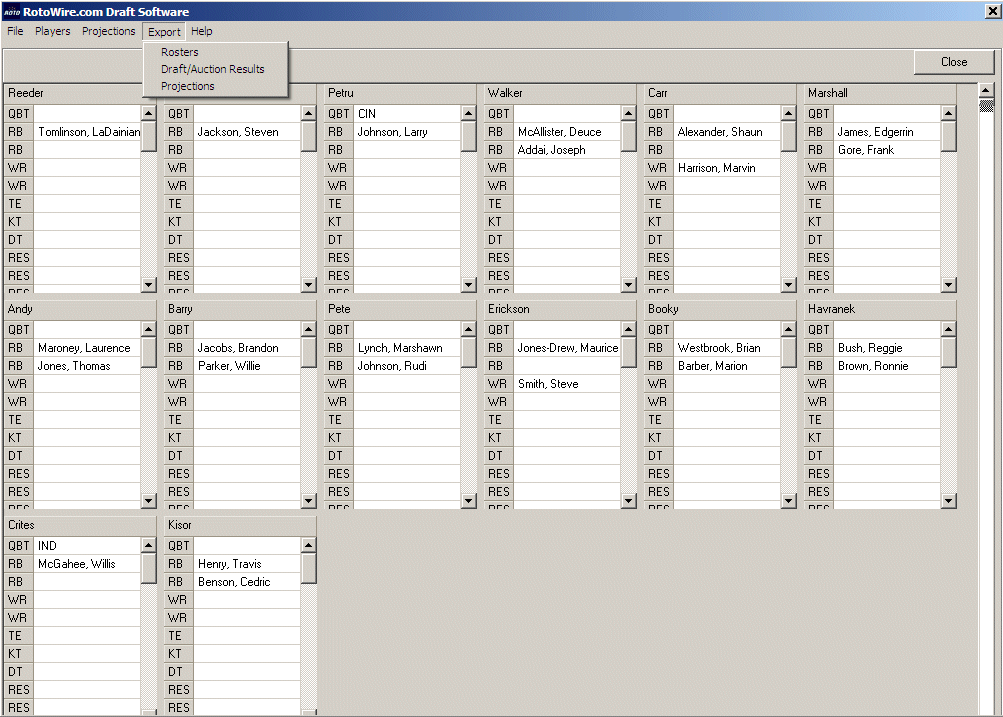Select James, Edgerrin in Marshall's roster
Image resolution: width=1003 pixels, height=717 pixels.
point(887,132)
